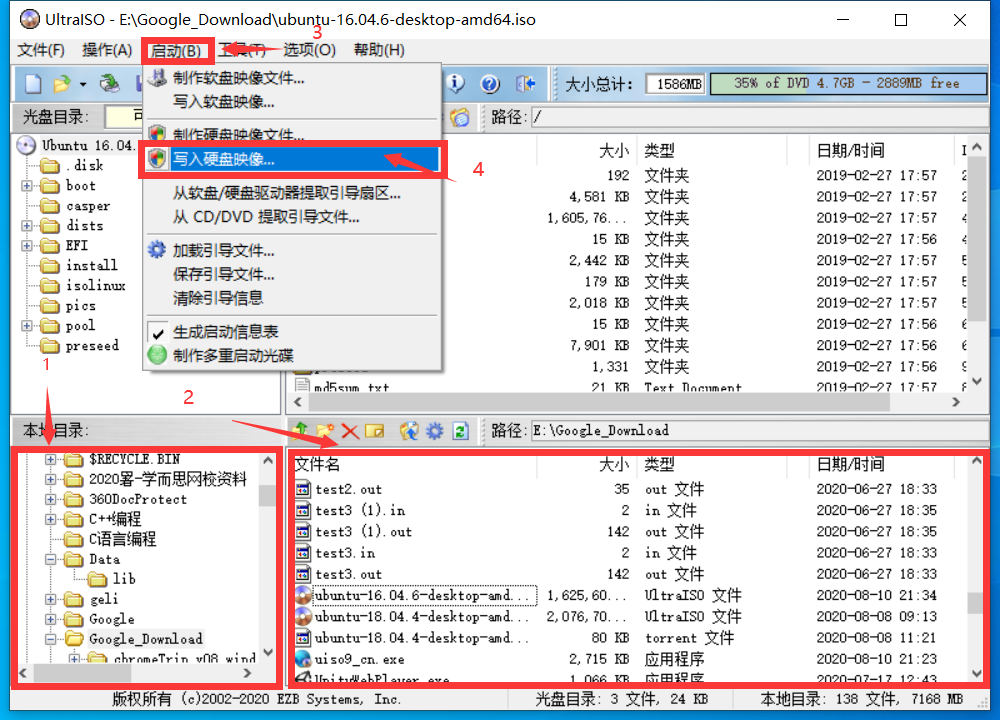Expand the EFI folder in disc tree
Image resolution: width=1000 pixels, height=720 pixels.
27,246
